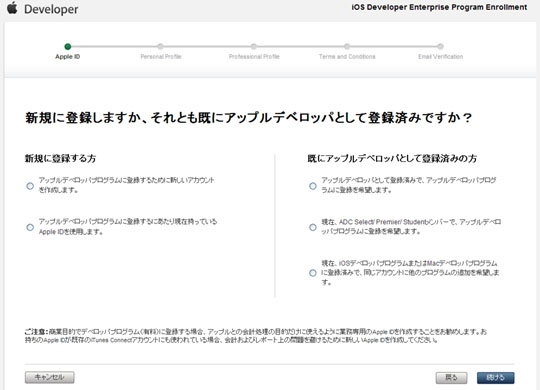
Task: Click the 新規に登録する方 heading
Action: click(60, 158)
